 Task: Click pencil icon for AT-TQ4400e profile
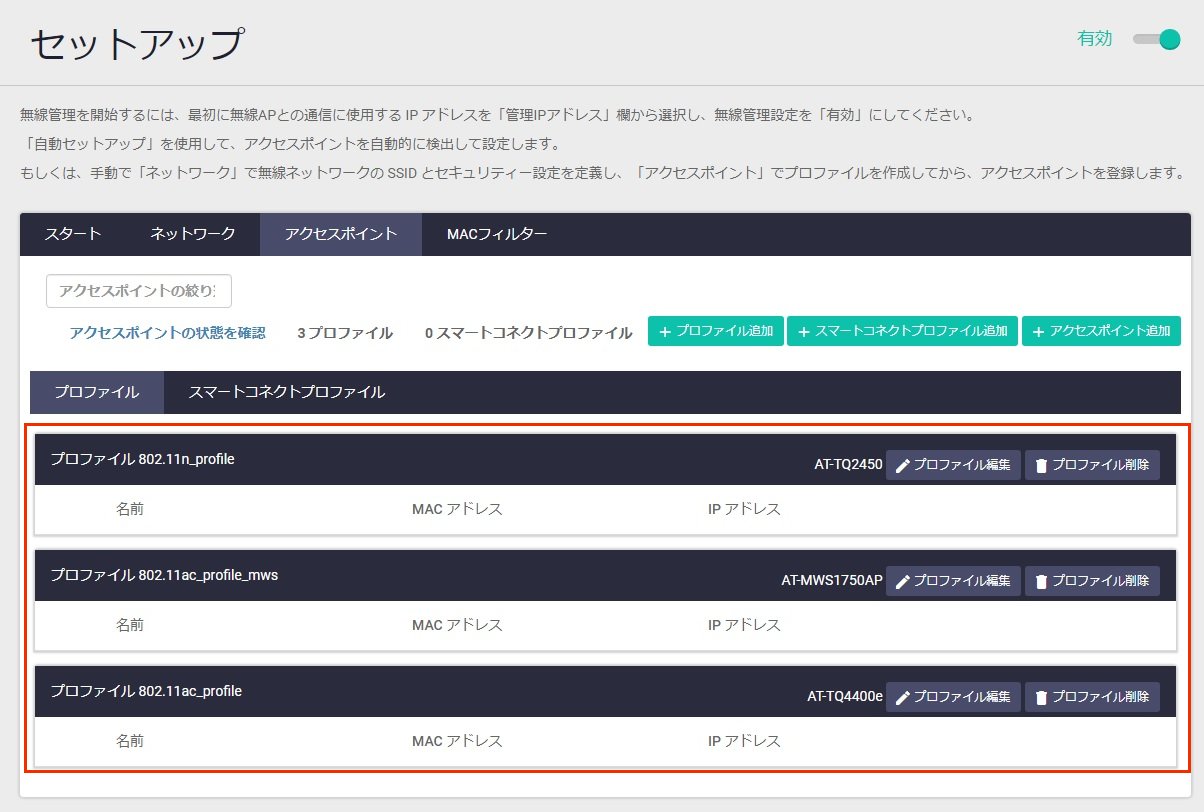coord(902,698)
